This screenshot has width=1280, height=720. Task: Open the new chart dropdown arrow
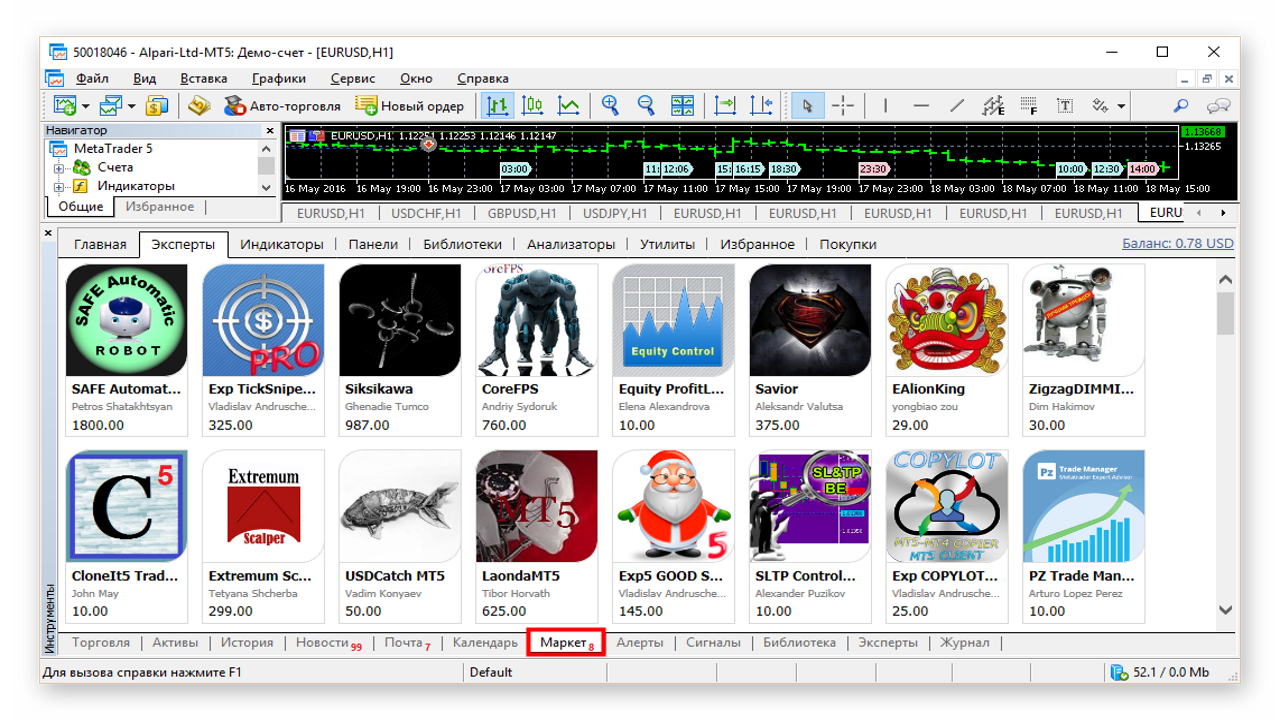86,106
